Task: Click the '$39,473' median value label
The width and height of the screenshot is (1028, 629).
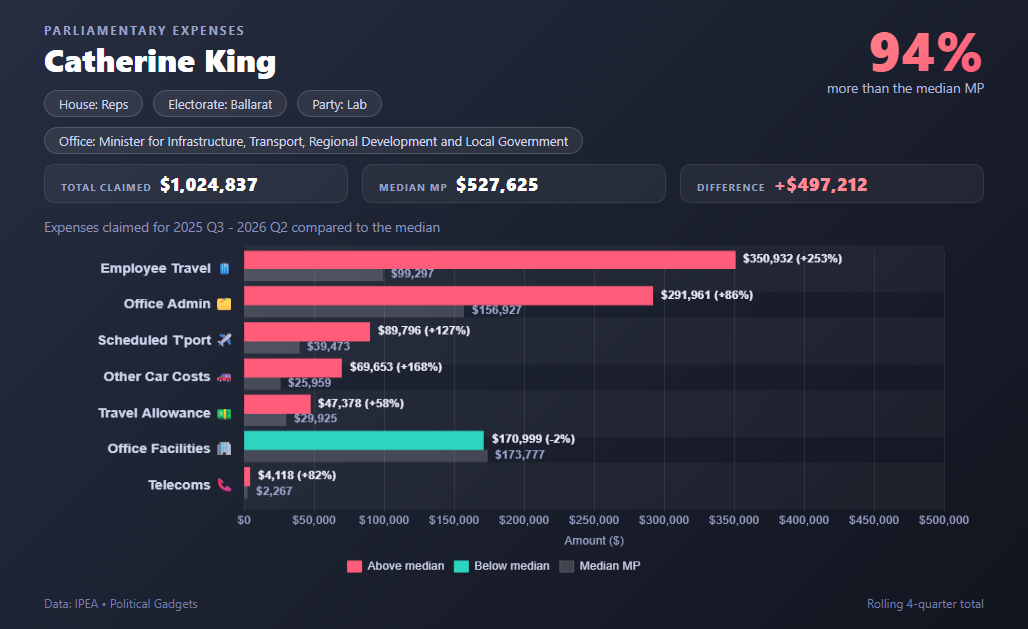Action: [328, 346]
